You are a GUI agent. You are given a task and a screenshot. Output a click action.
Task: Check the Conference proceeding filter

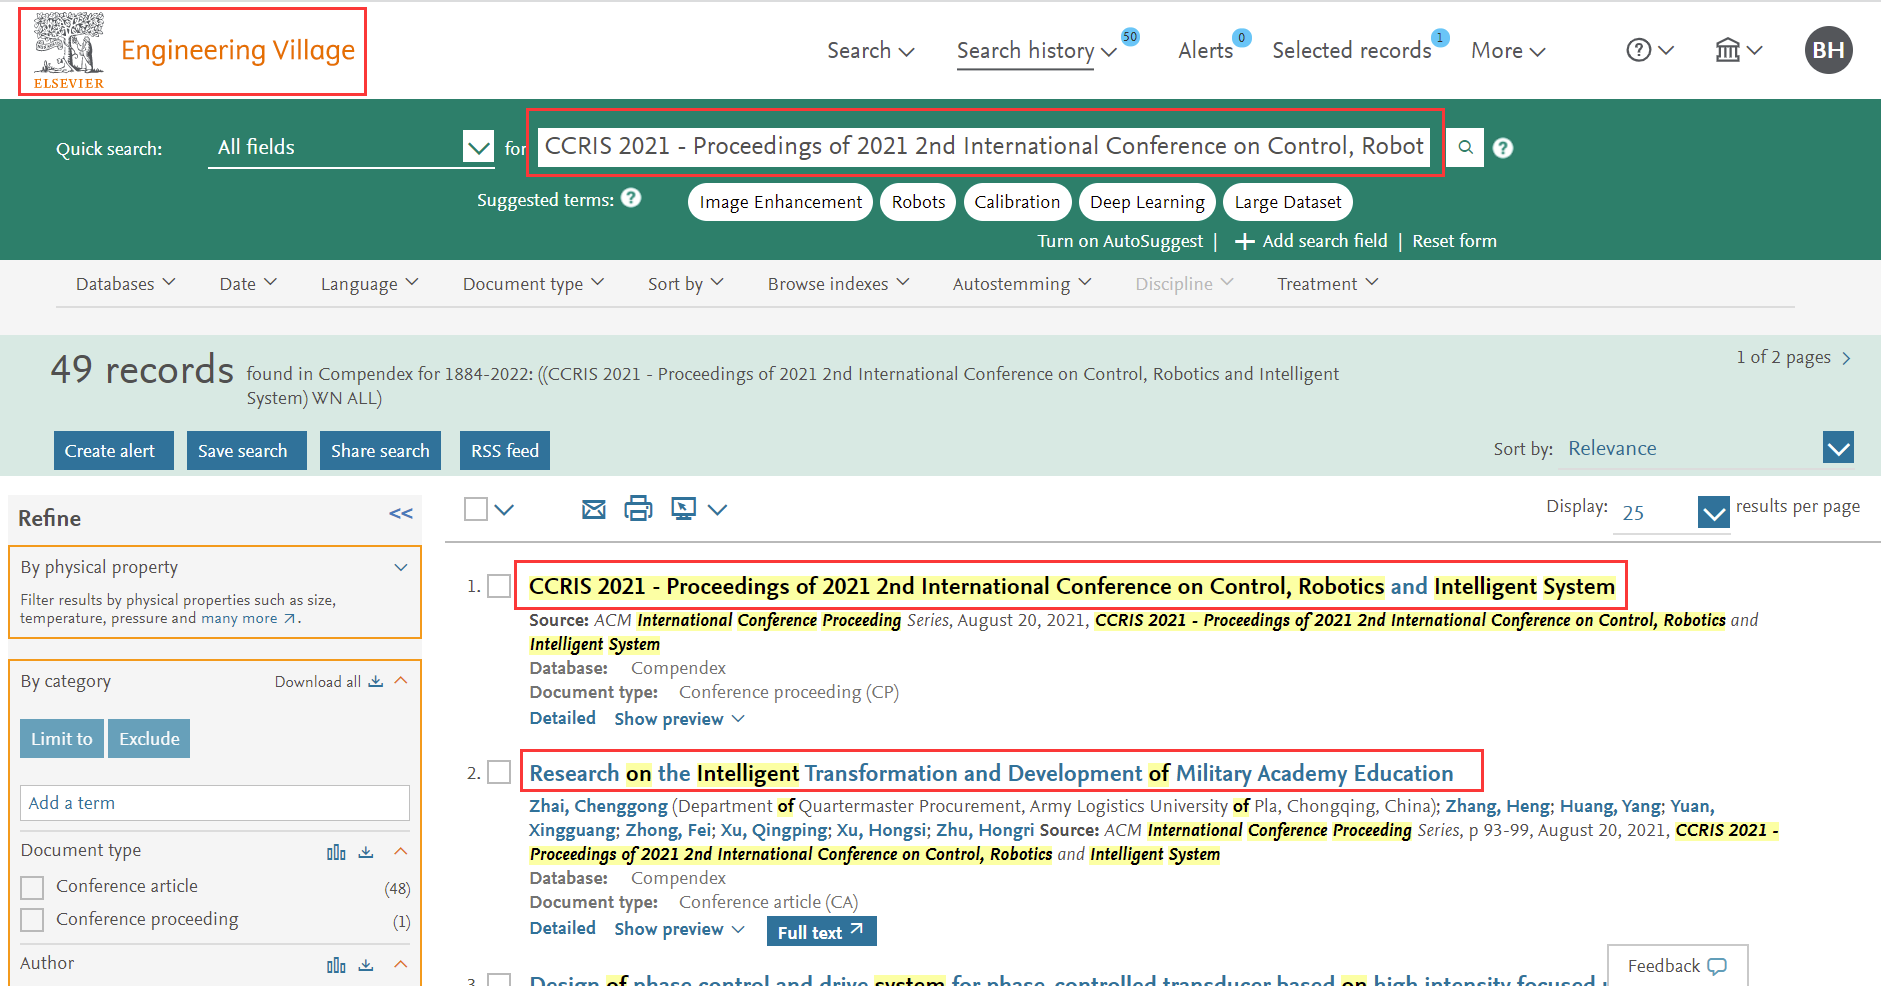pos(32,920)
